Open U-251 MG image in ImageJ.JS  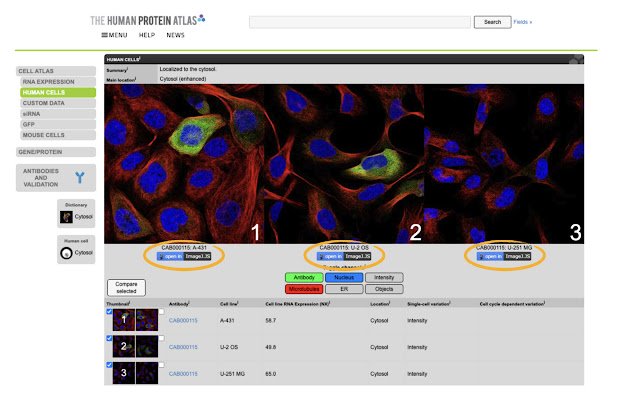(x=504, y=256)
